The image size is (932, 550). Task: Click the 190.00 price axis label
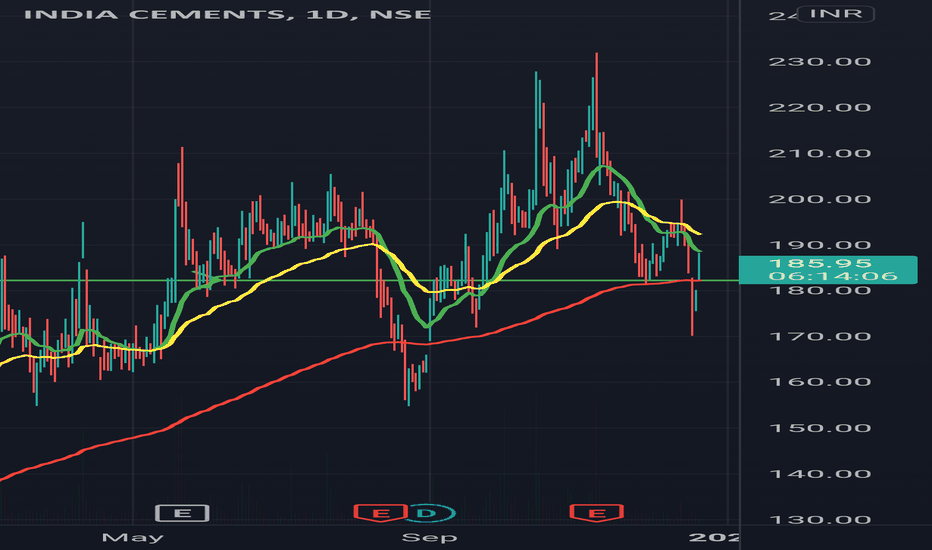[820, 245]
